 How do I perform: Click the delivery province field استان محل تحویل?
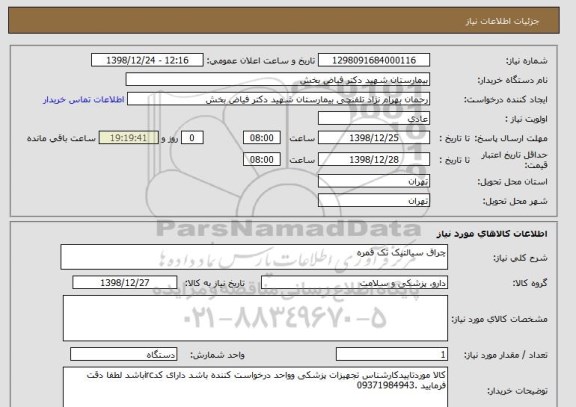click(x=374, y=181)
